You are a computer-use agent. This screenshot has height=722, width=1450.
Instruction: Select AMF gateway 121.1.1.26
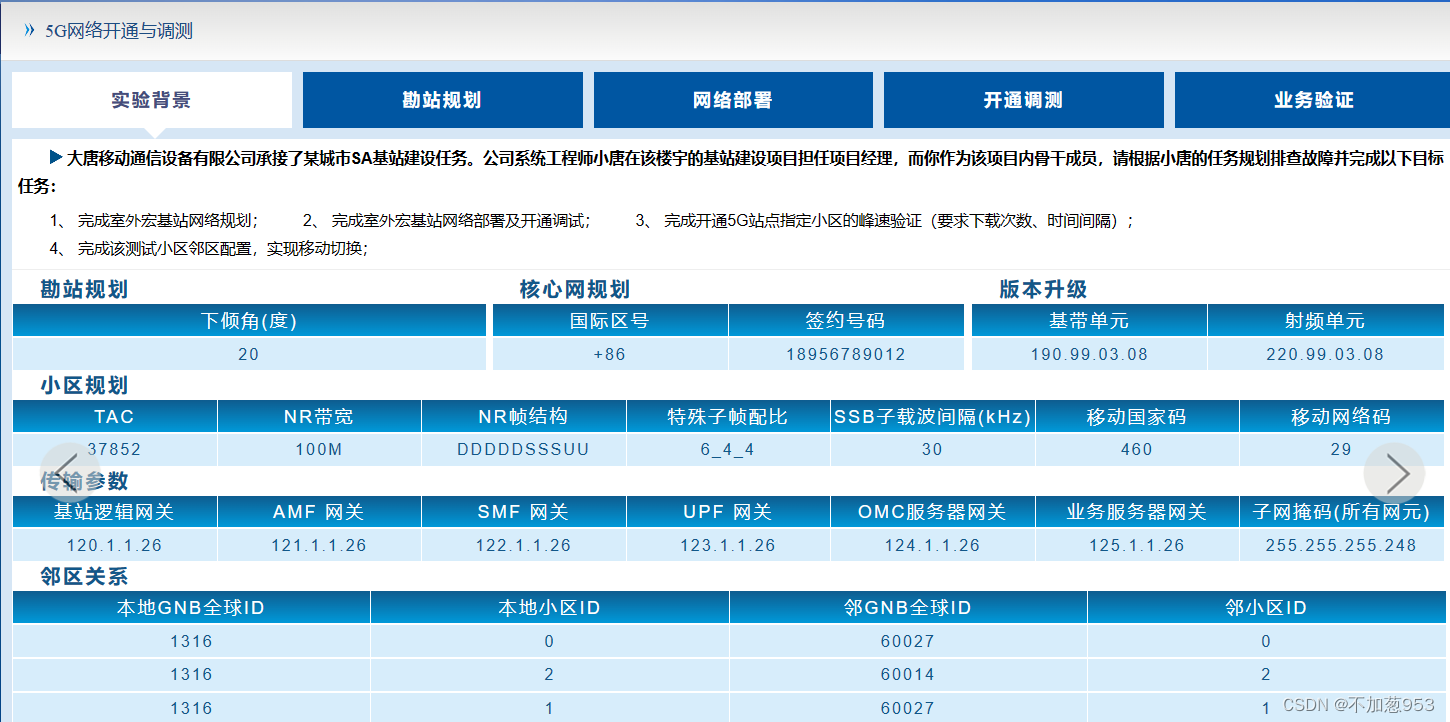(319, 546)
